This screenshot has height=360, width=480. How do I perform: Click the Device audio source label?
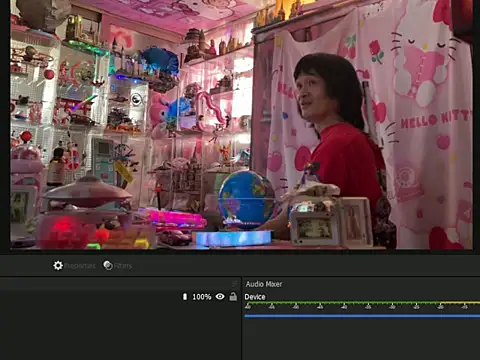pos(255,297)
